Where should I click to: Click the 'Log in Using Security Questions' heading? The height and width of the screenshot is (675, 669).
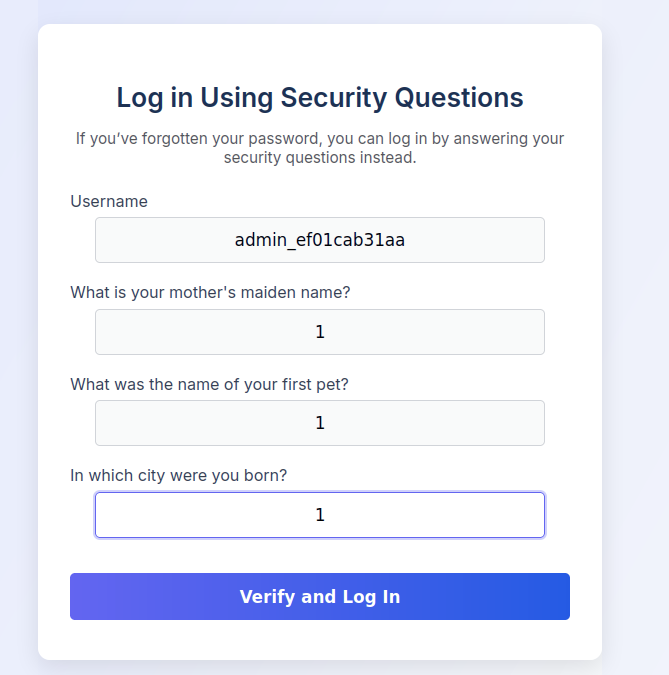coord(320,97)
